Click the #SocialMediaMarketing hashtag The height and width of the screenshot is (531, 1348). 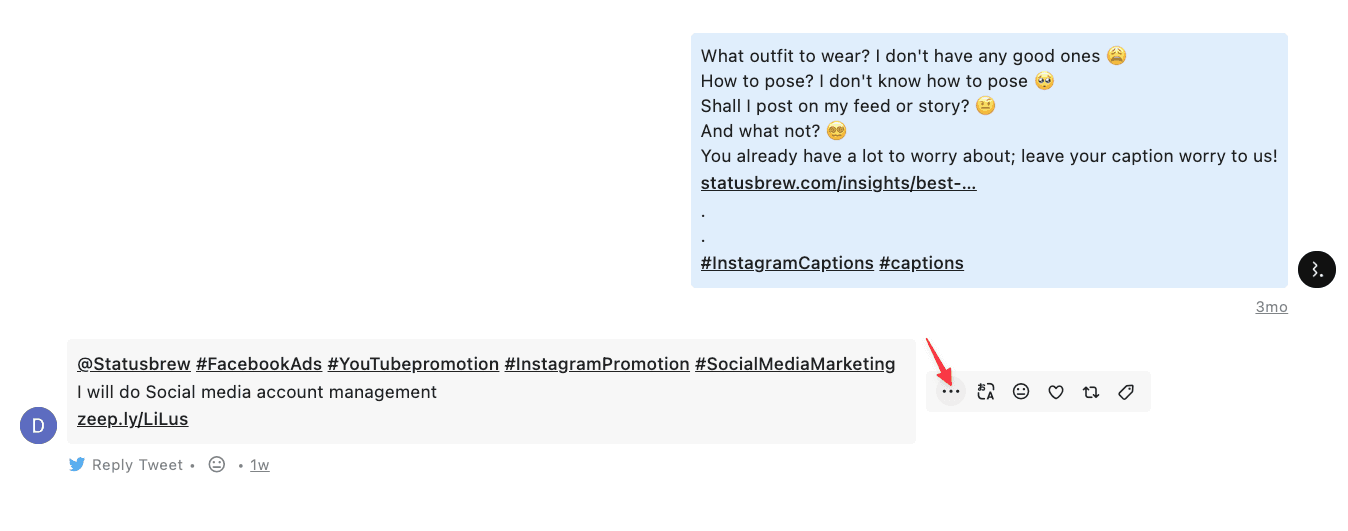795,364
